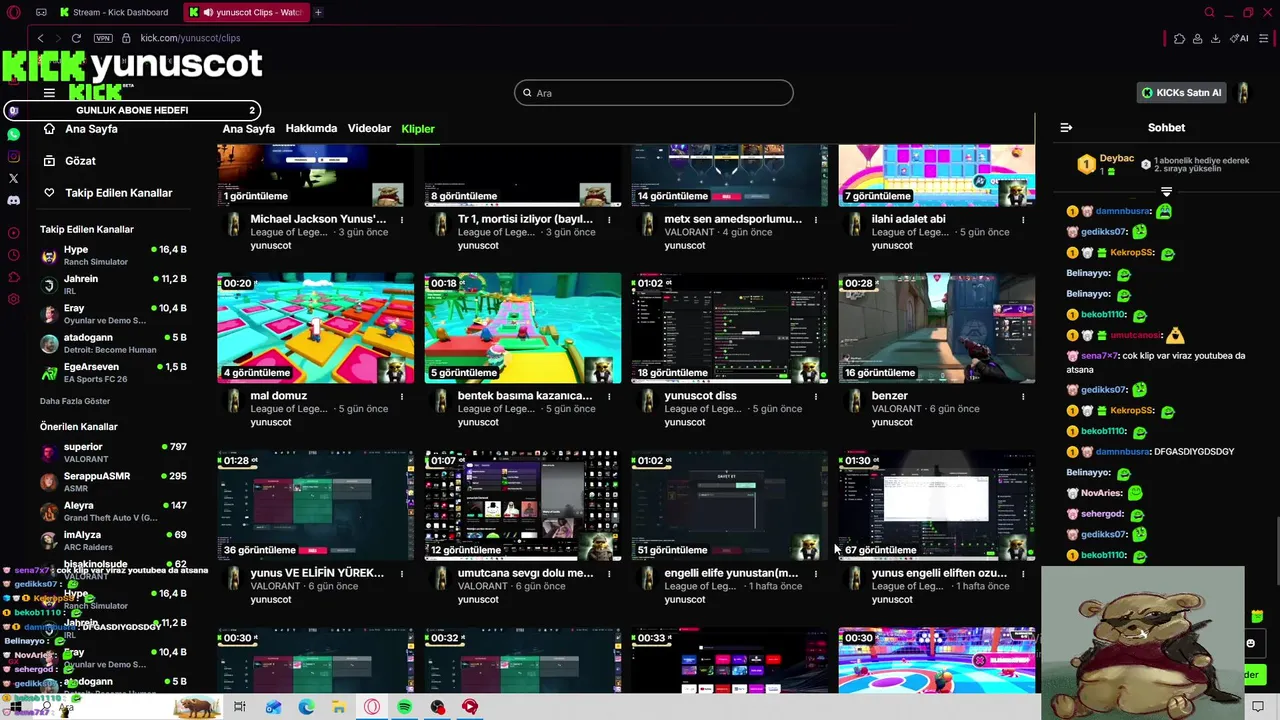Screen dimensions: 1280x720
Task: Click the Günlük Abone Hedefi progress bar
Action: point(133,110)
